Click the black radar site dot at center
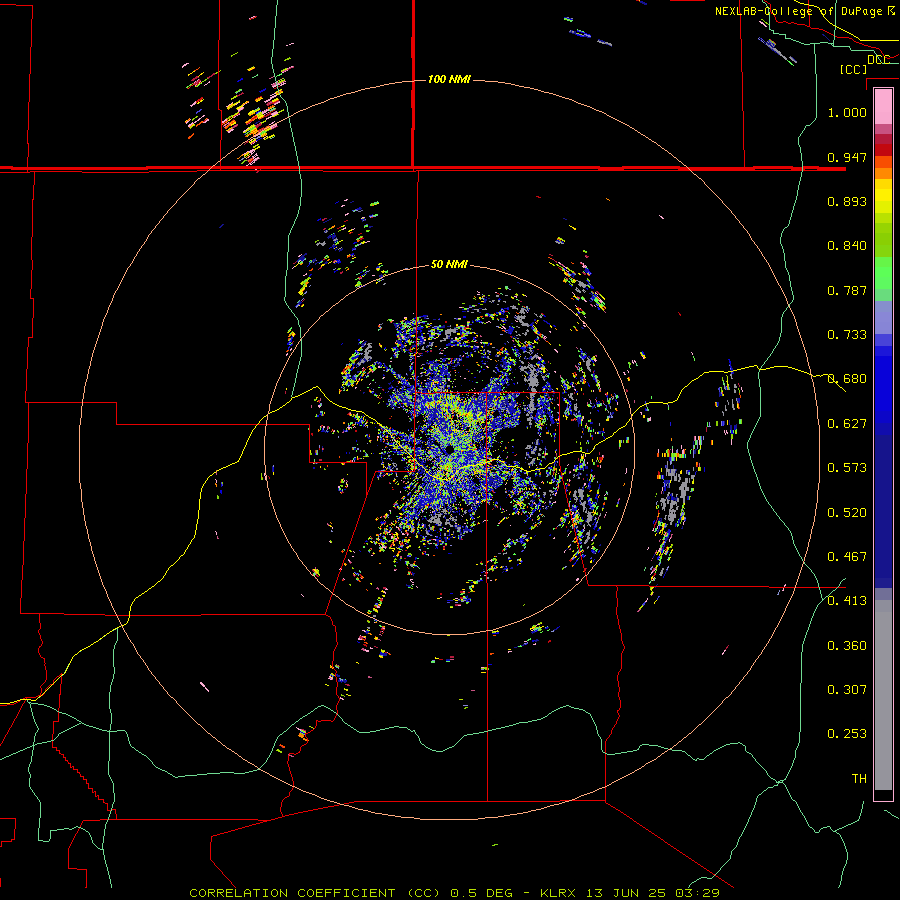This screenshot has width=900, height=900. click(x=449, y=449)
